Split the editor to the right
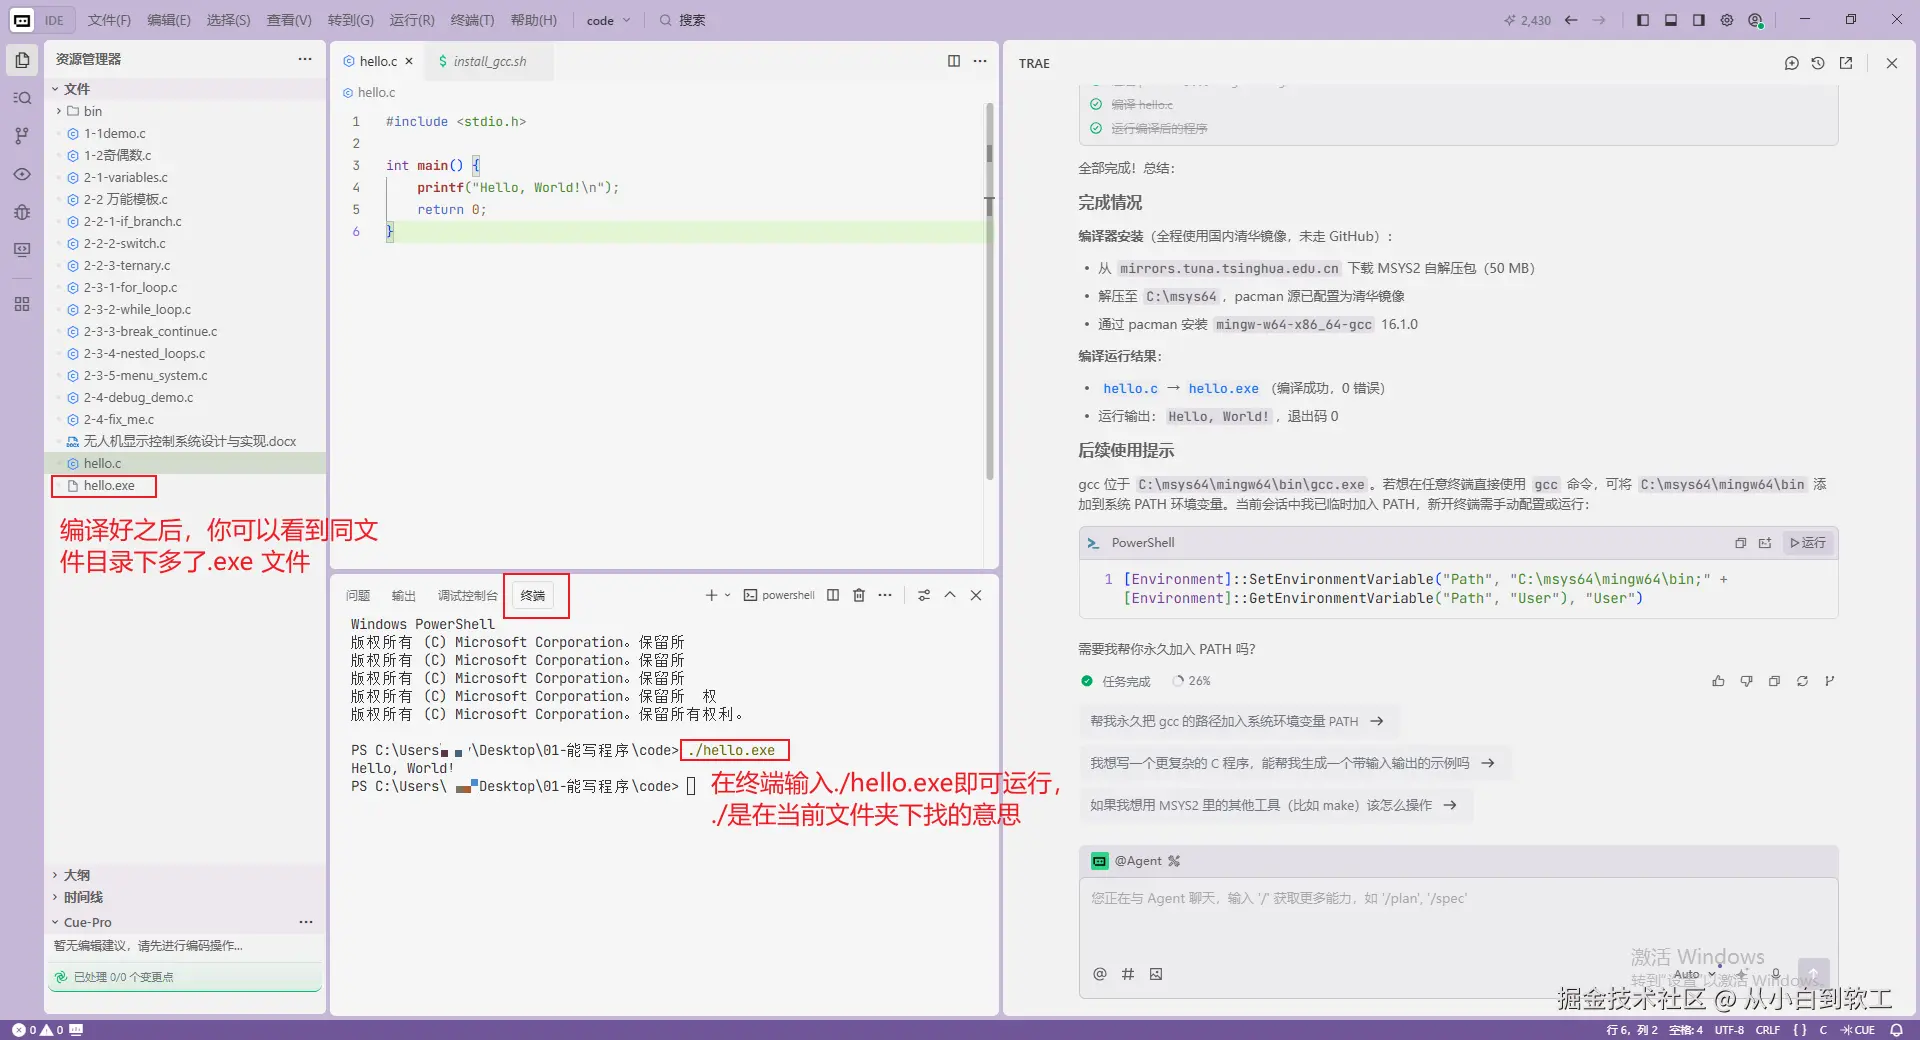The height and width of the screenshot is (1040, 1920). 954,61
